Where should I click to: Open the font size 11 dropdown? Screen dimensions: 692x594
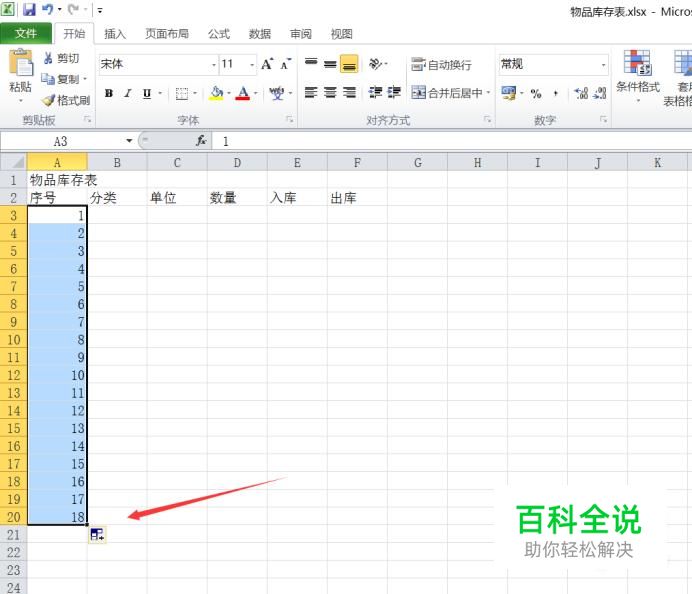(x=252, y=65)
